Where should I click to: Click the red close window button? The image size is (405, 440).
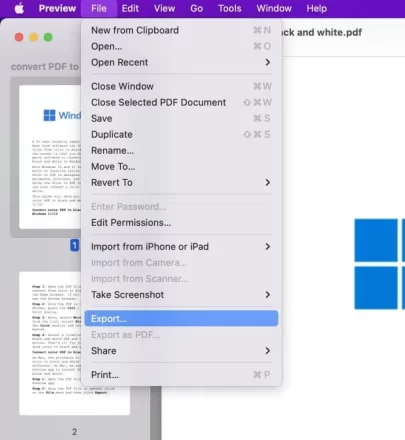[19, 37]
